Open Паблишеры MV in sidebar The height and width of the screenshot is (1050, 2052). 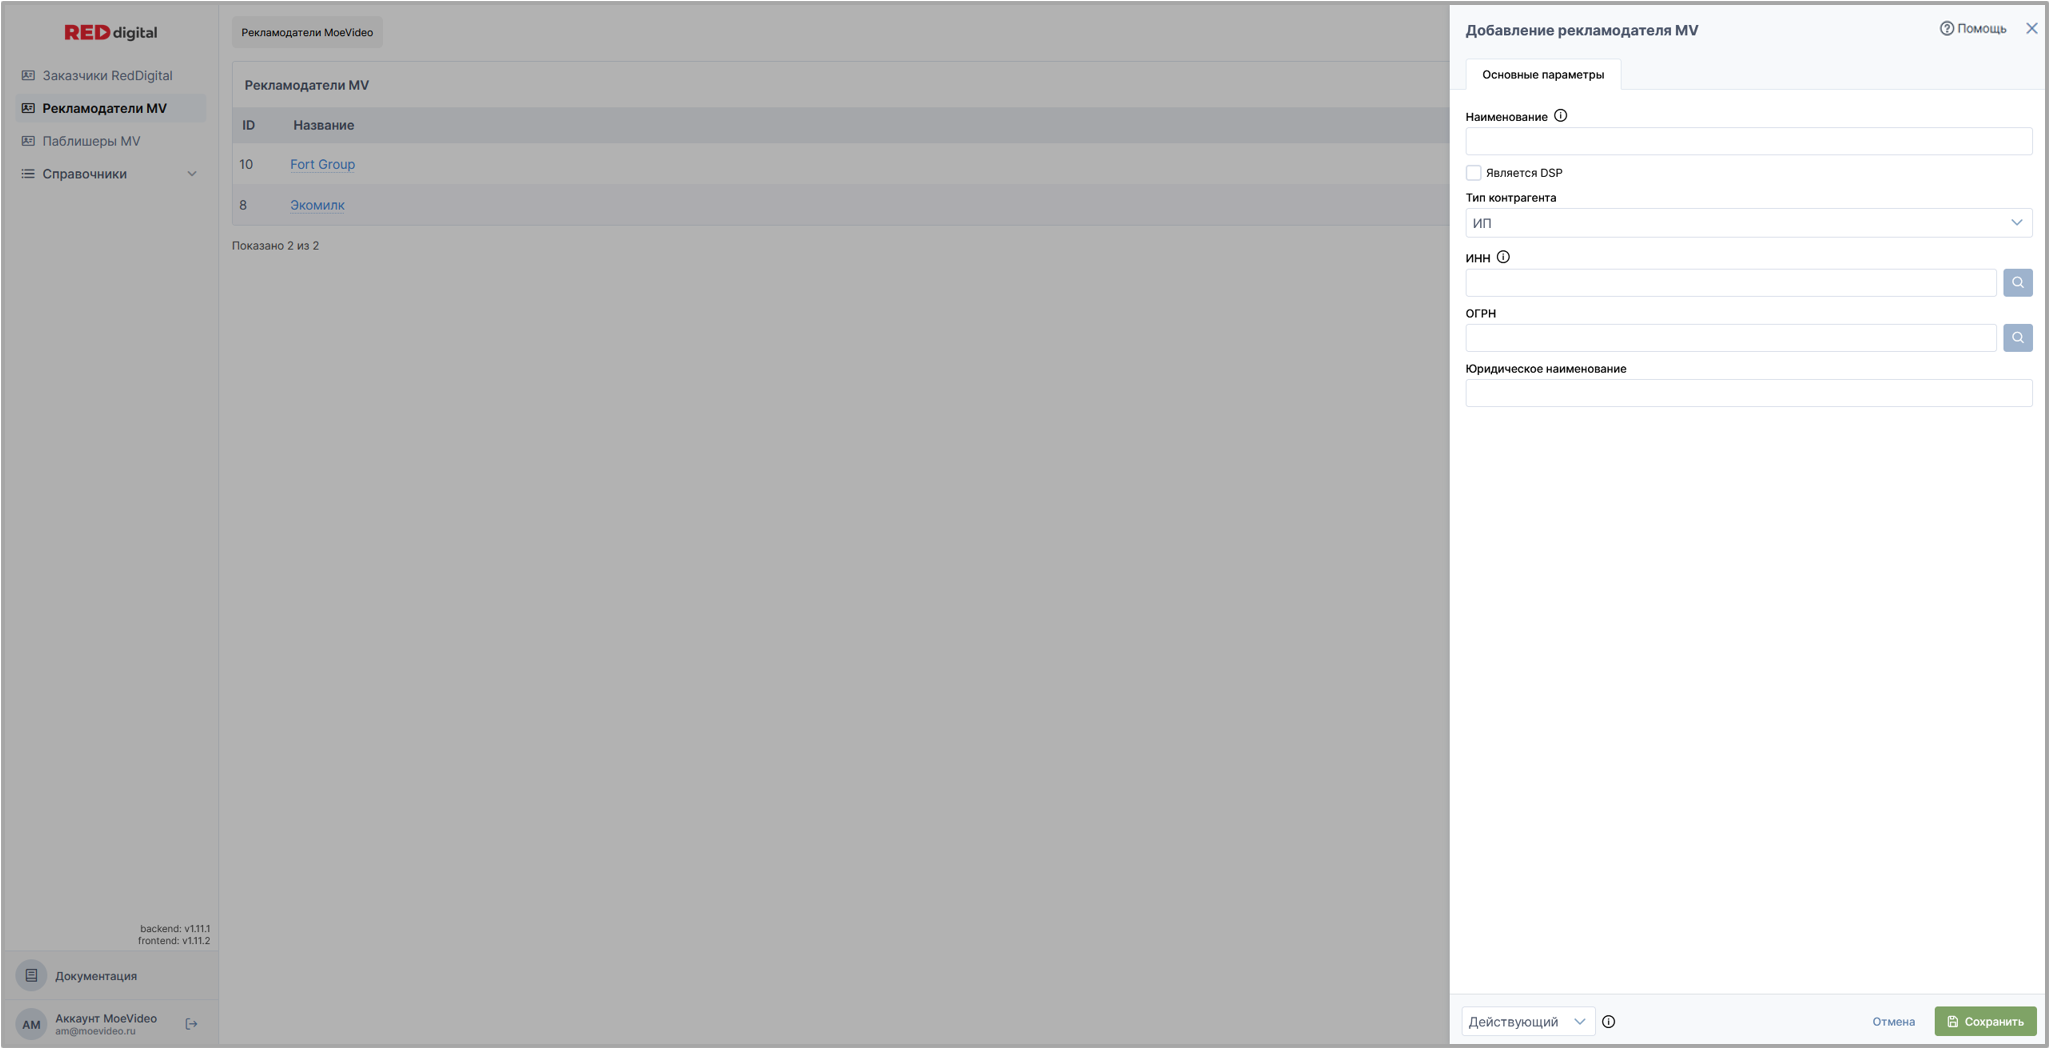(91, 141)
